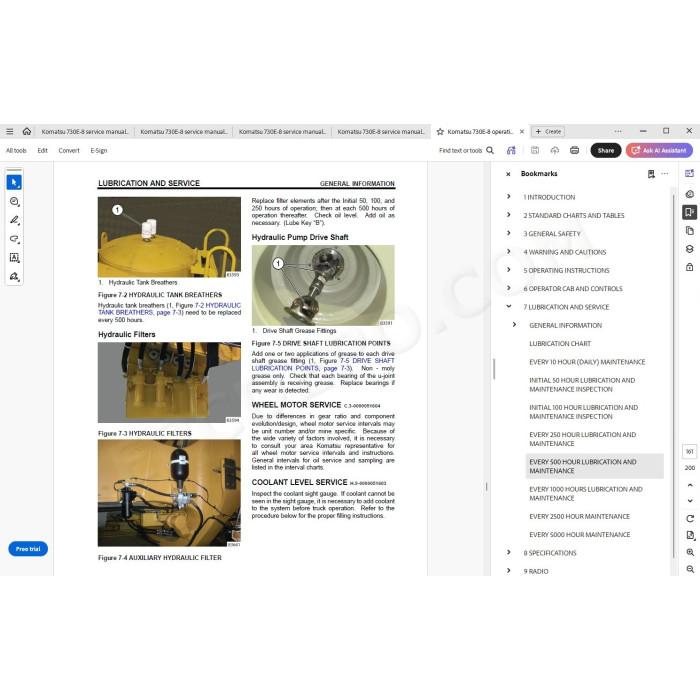Click the Create new tab button
700x700 pixels.
click(x=548, y=132)
